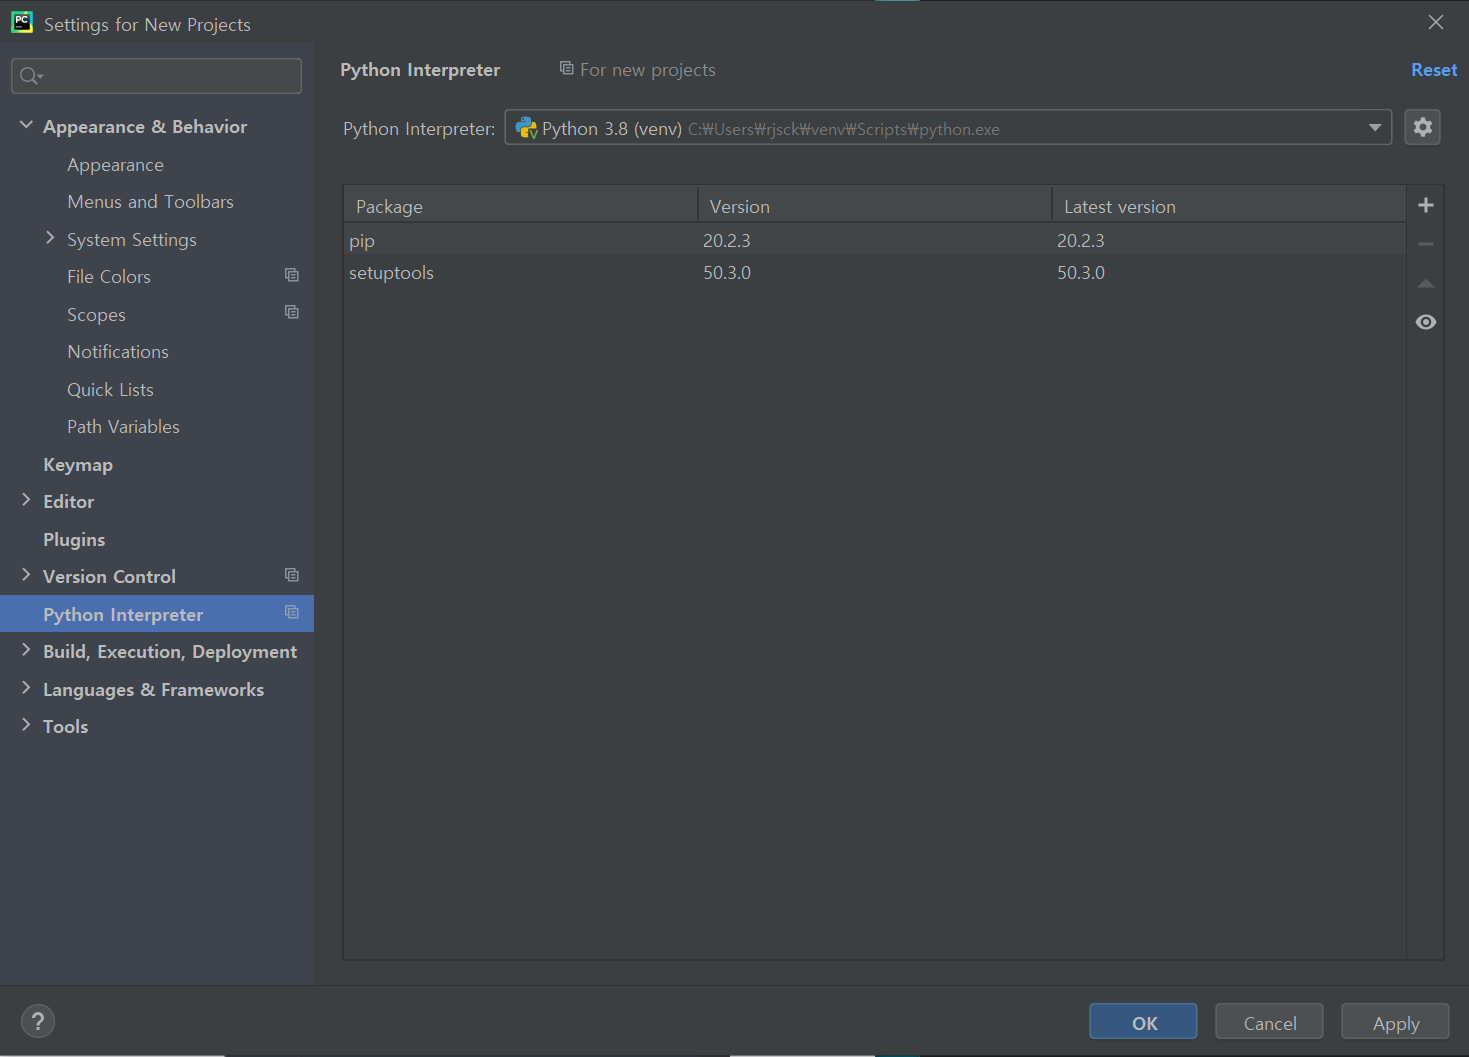Click the PyCharm logo in title bar
The height and width of the screenshot is (1057, 1469).
coord(22,22)
